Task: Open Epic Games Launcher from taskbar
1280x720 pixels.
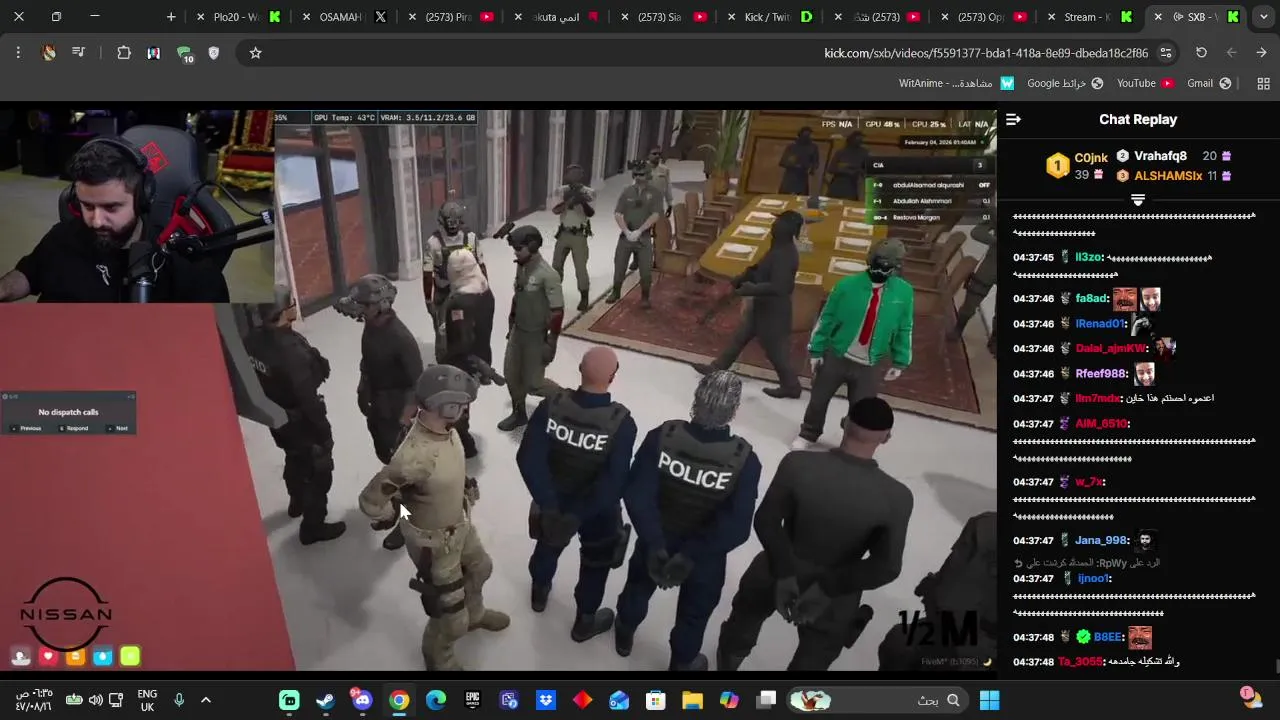Action: pyautogui.click(x=472, y=700)
